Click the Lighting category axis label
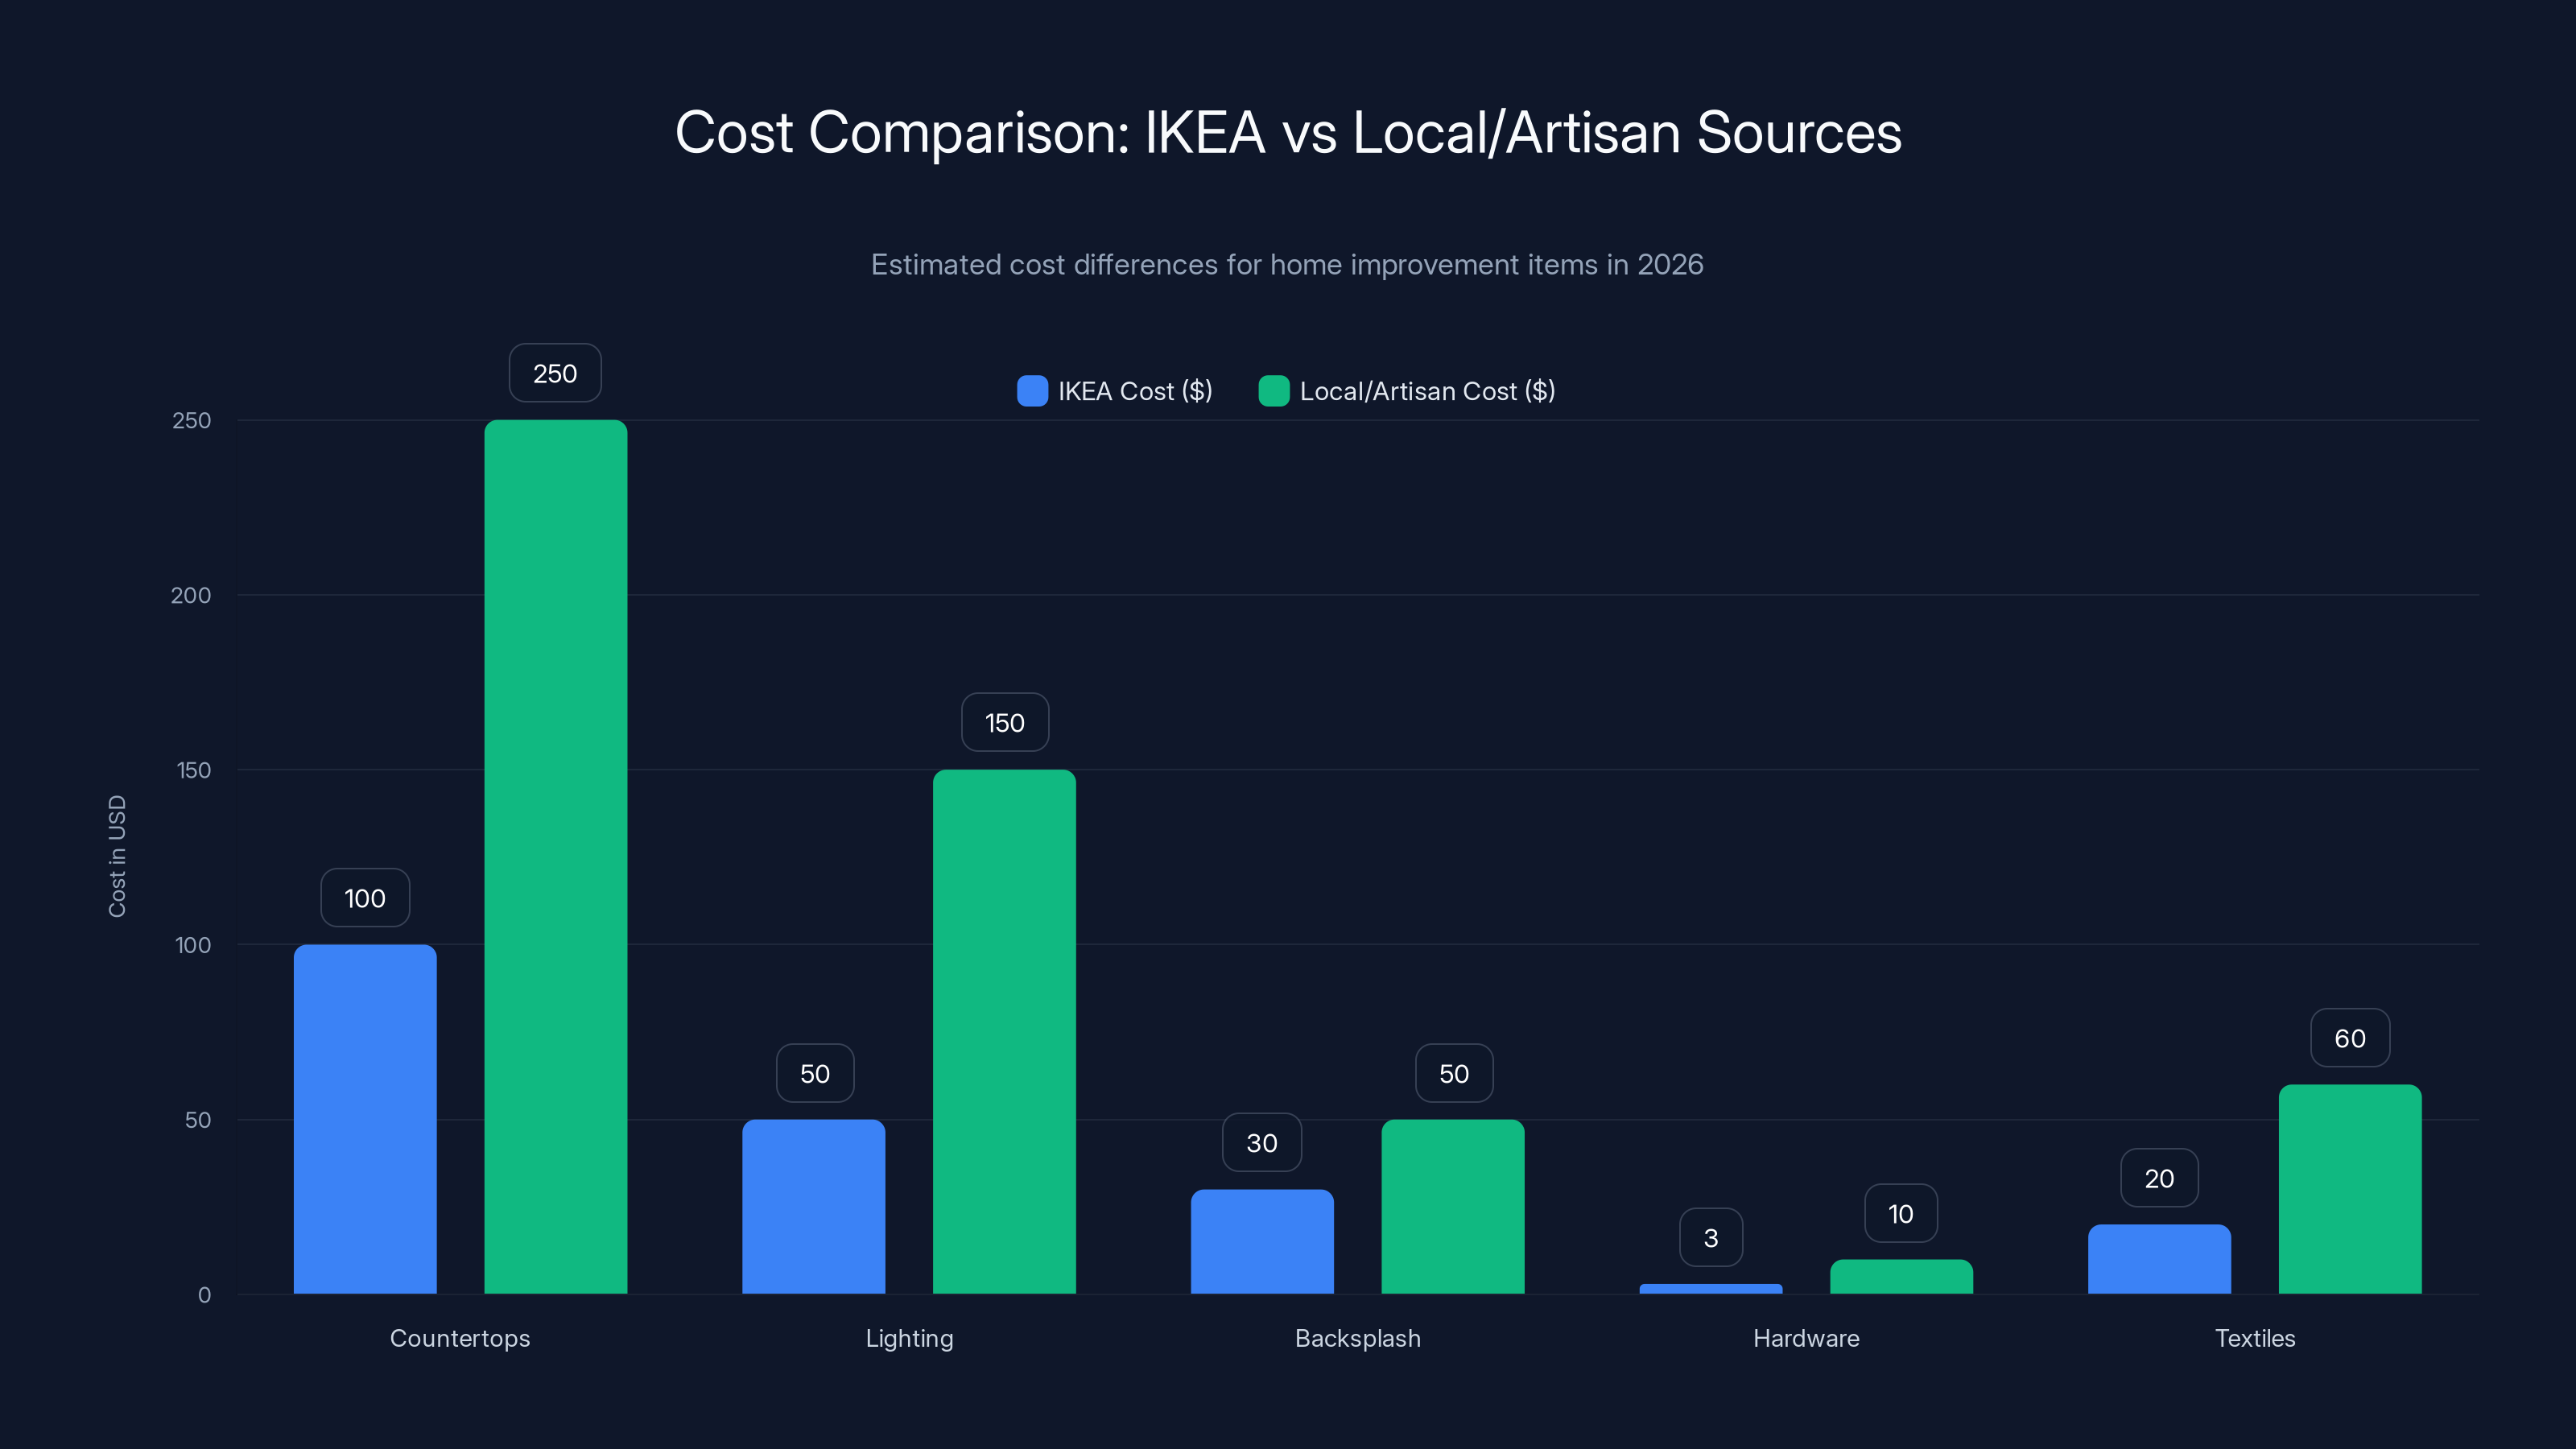This screenshot has height=1449, width=2576. [909, 1338]
